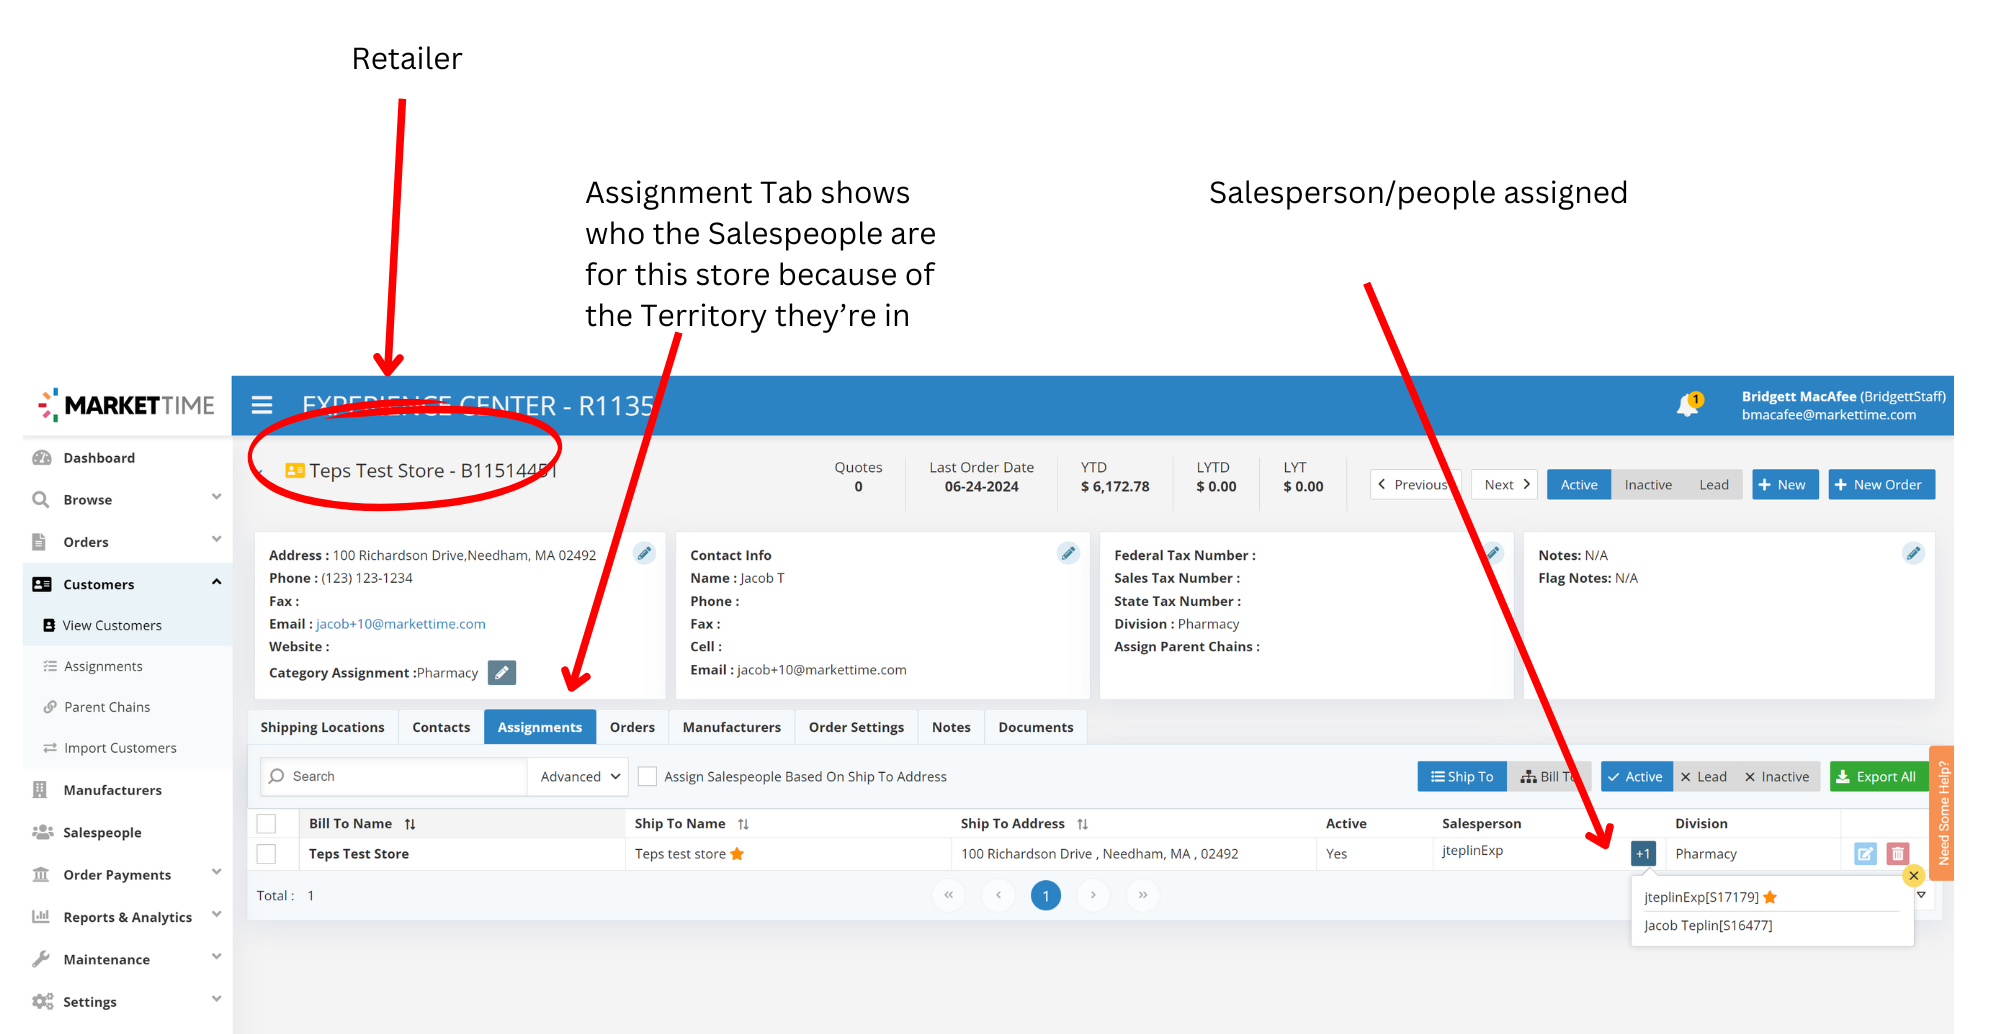Delete the Teps Test Store assignment row
The height and width of the screenshot is (1034, 2000).
[1898, 853]
